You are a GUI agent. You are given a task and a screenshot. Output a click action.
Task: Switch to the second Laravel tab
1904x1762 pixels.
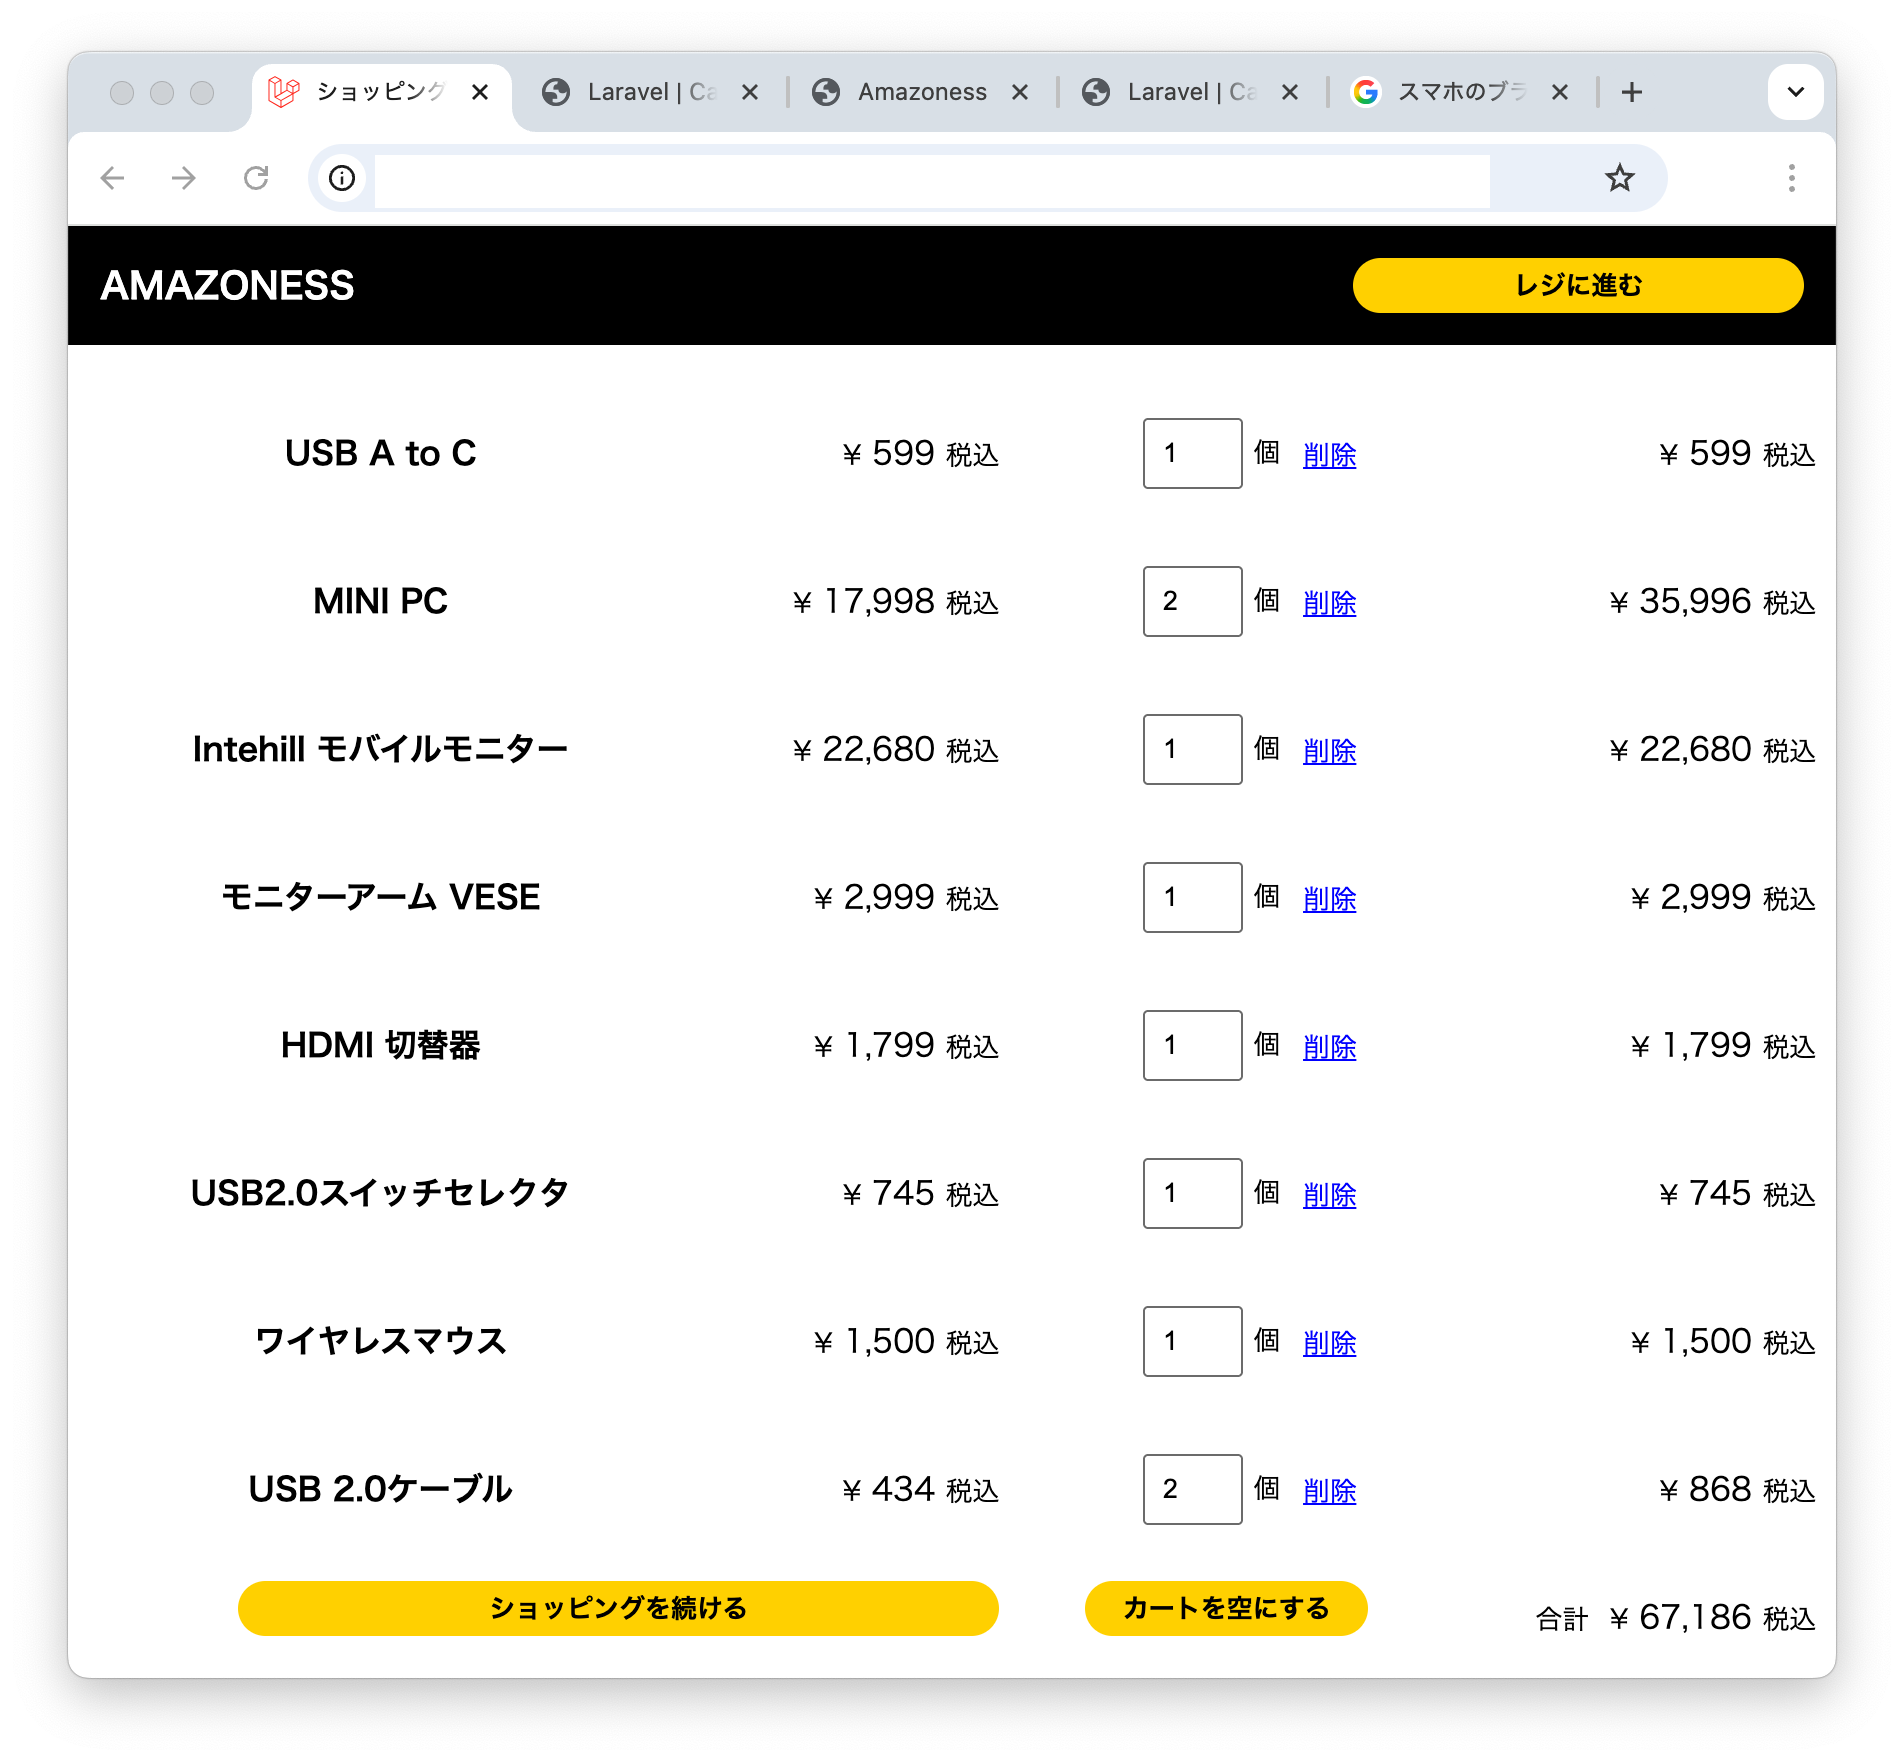(1190, 92)
